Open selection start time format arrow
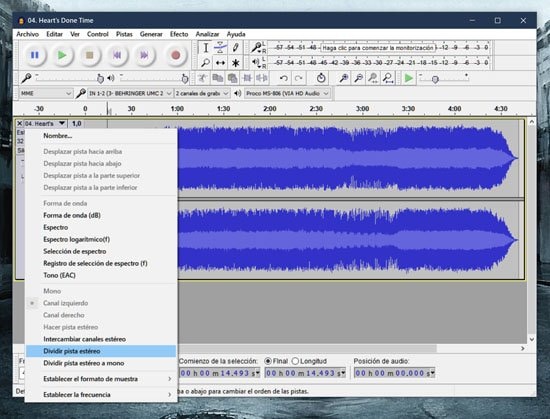This screenshot has width=550, height=419. [258, 373]
